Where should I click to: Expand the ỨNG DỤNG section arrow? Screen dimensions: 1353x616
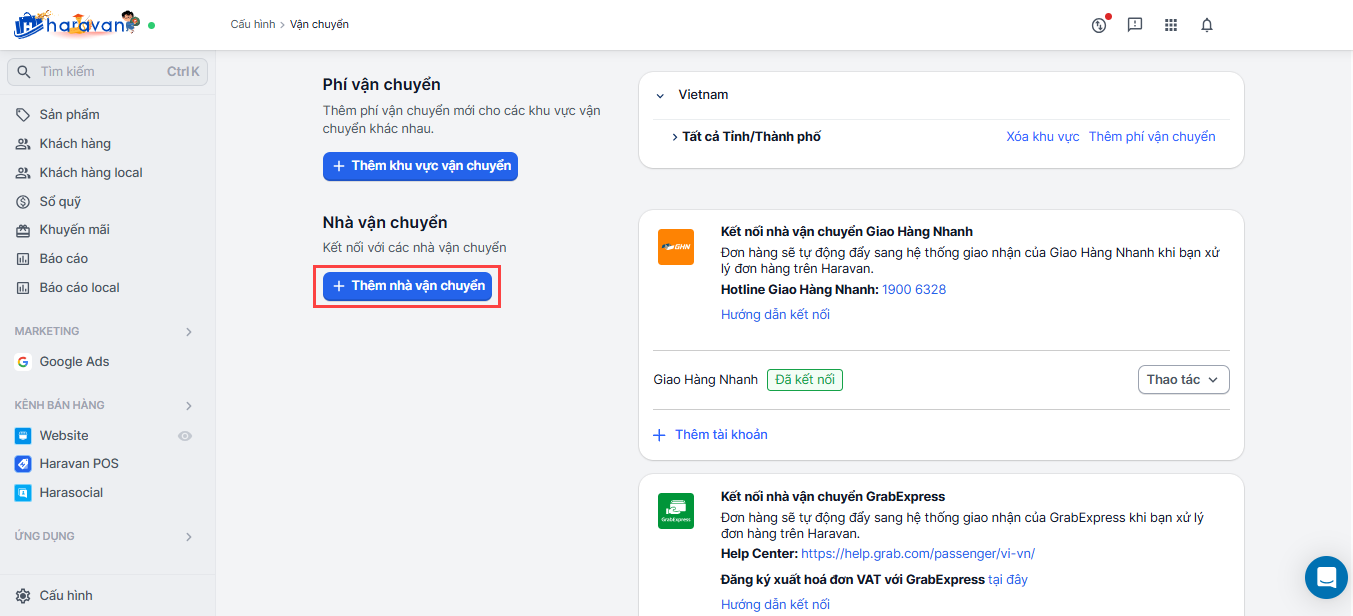189,537
